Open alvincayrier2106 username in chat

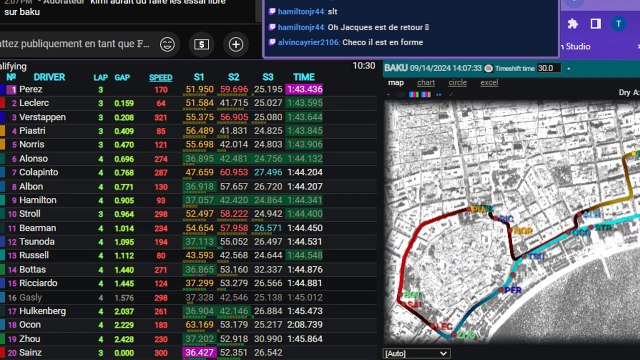click(309, 42)
